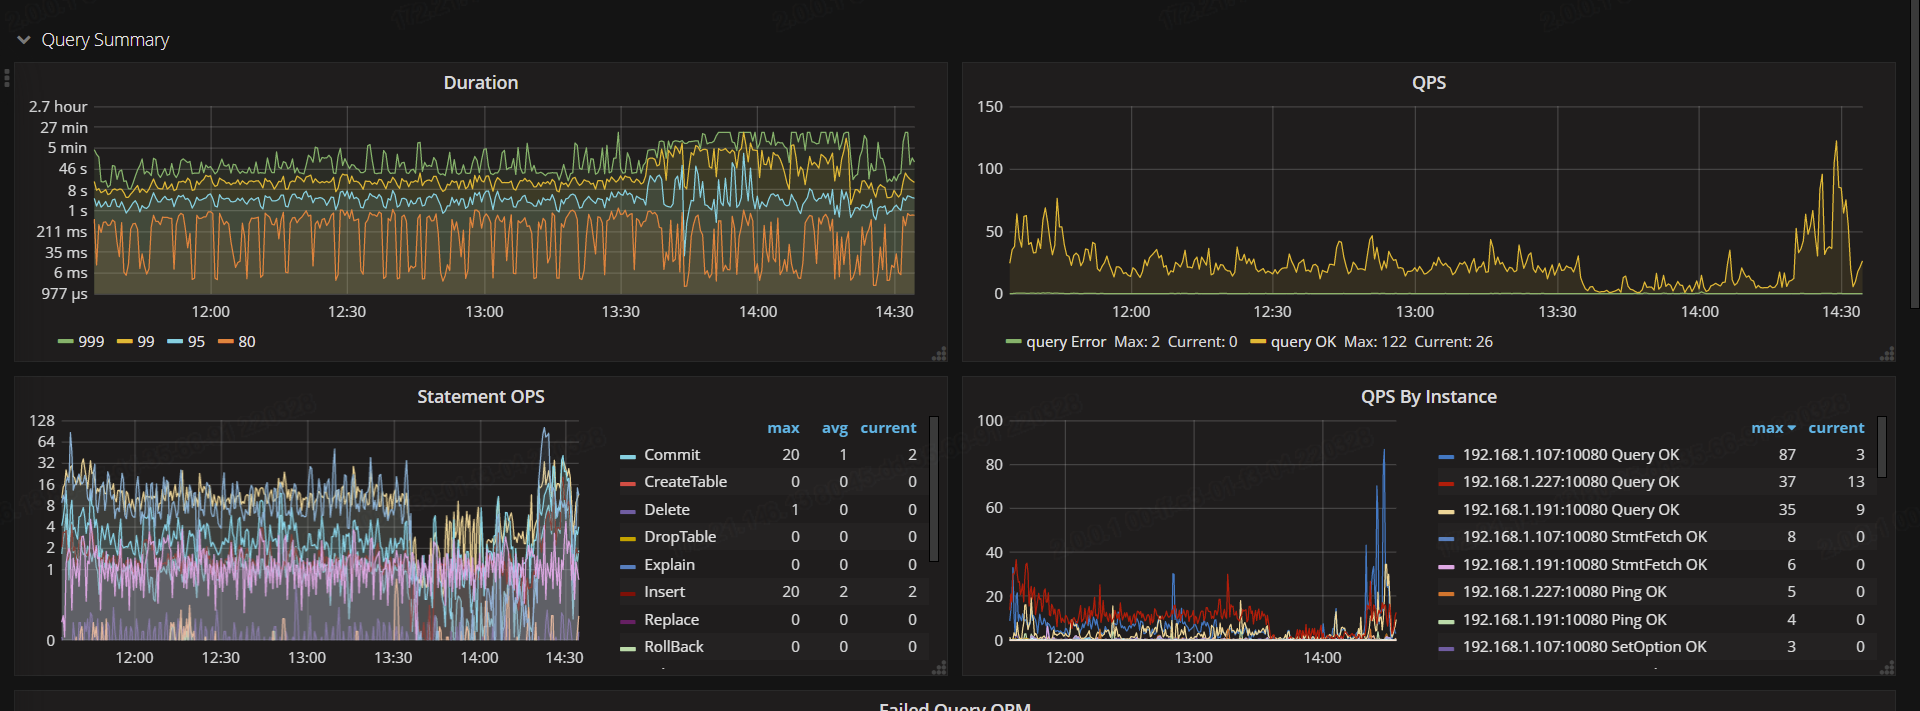Image resolution: width=1920 pixels, height=711 pixels.
Task: Open the QPS panel title menu
Action: [1428, 83]
